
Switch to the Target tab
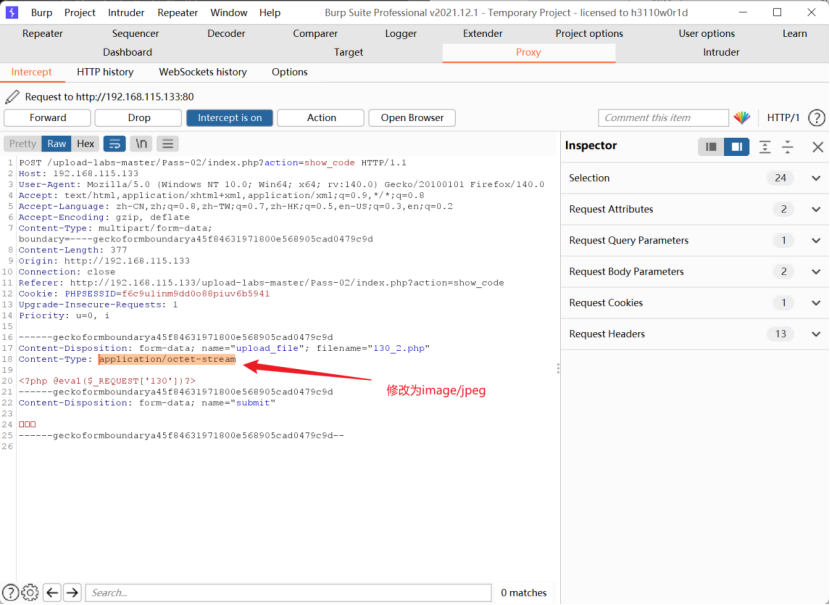pos(348,52)
